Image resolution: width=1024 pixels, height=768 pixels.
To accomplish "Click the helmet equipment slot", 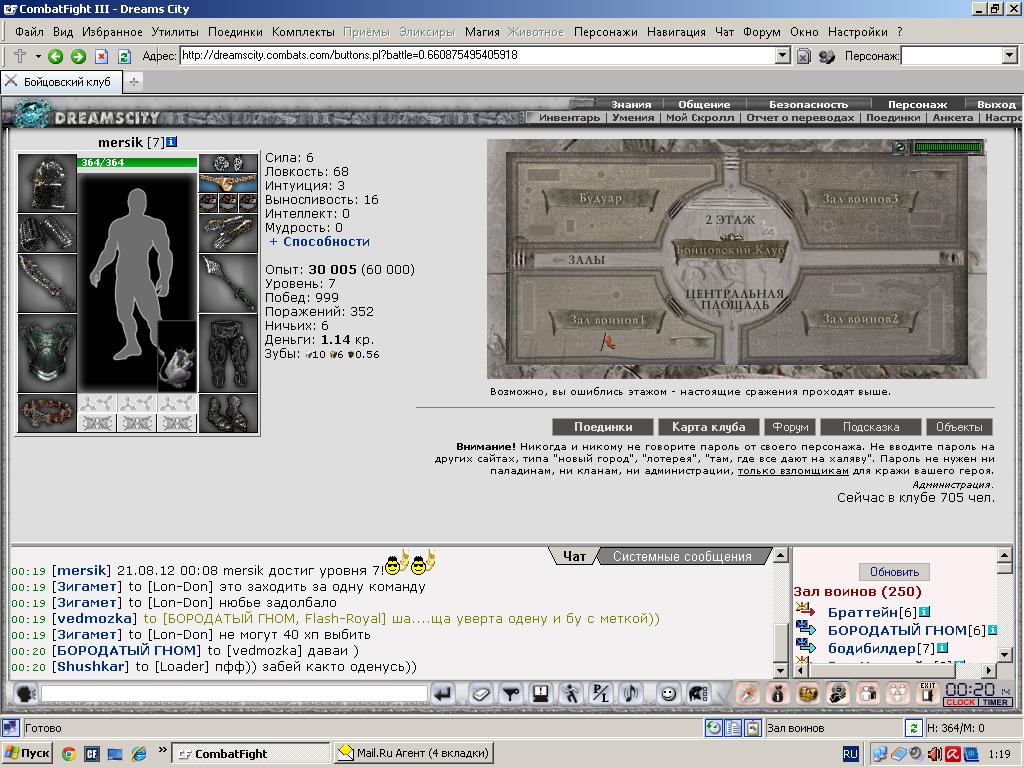I will 47,183.
